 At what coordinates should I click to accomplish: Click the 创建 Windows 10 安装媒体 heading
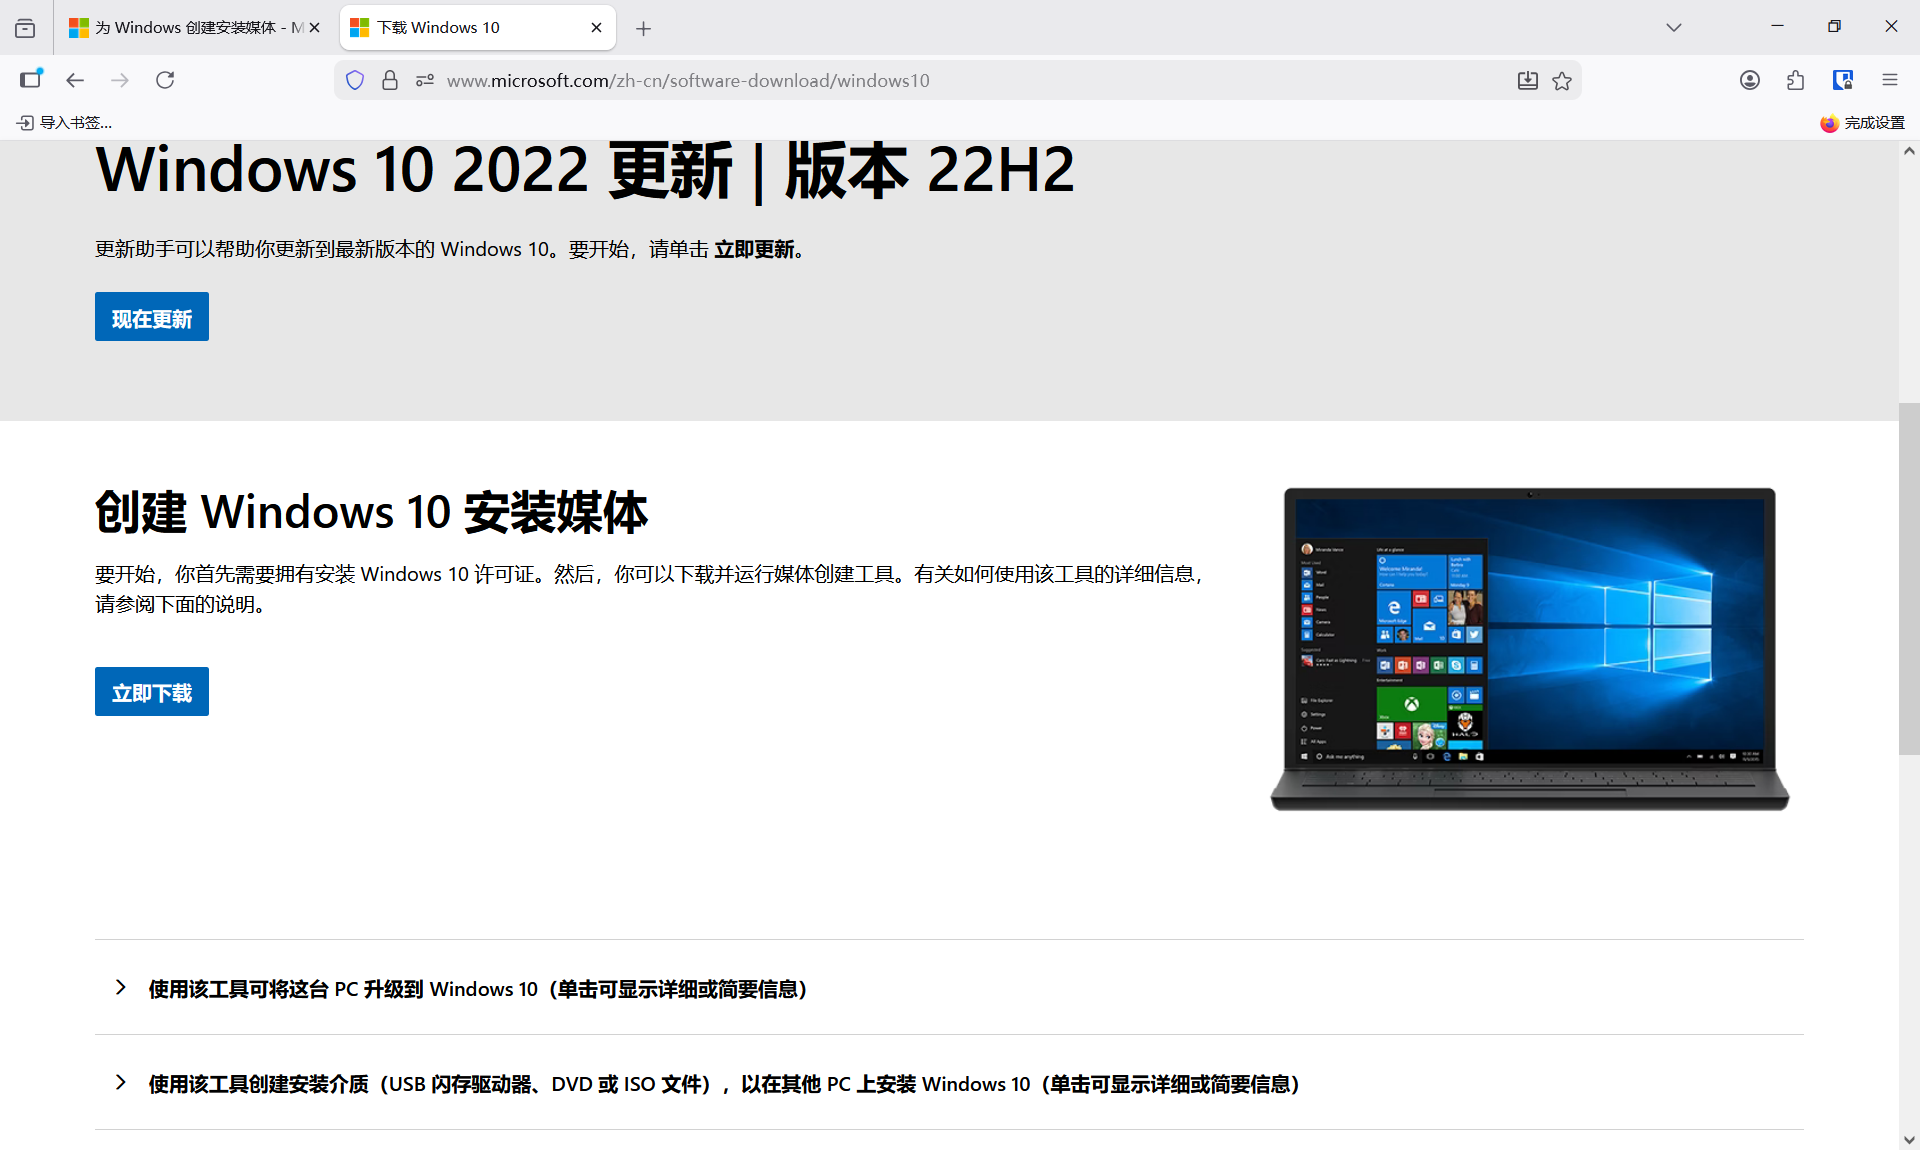[371, 512]
